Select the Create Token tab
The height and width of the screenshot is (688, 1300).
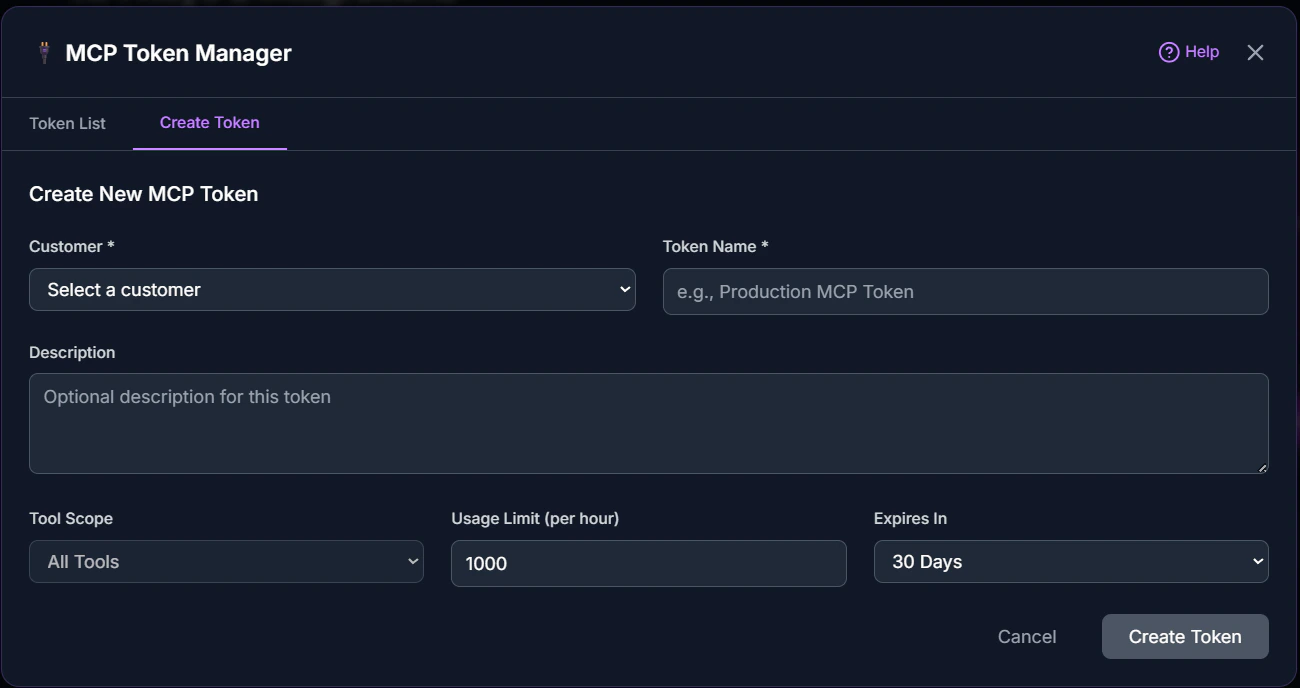coord(210,122)
